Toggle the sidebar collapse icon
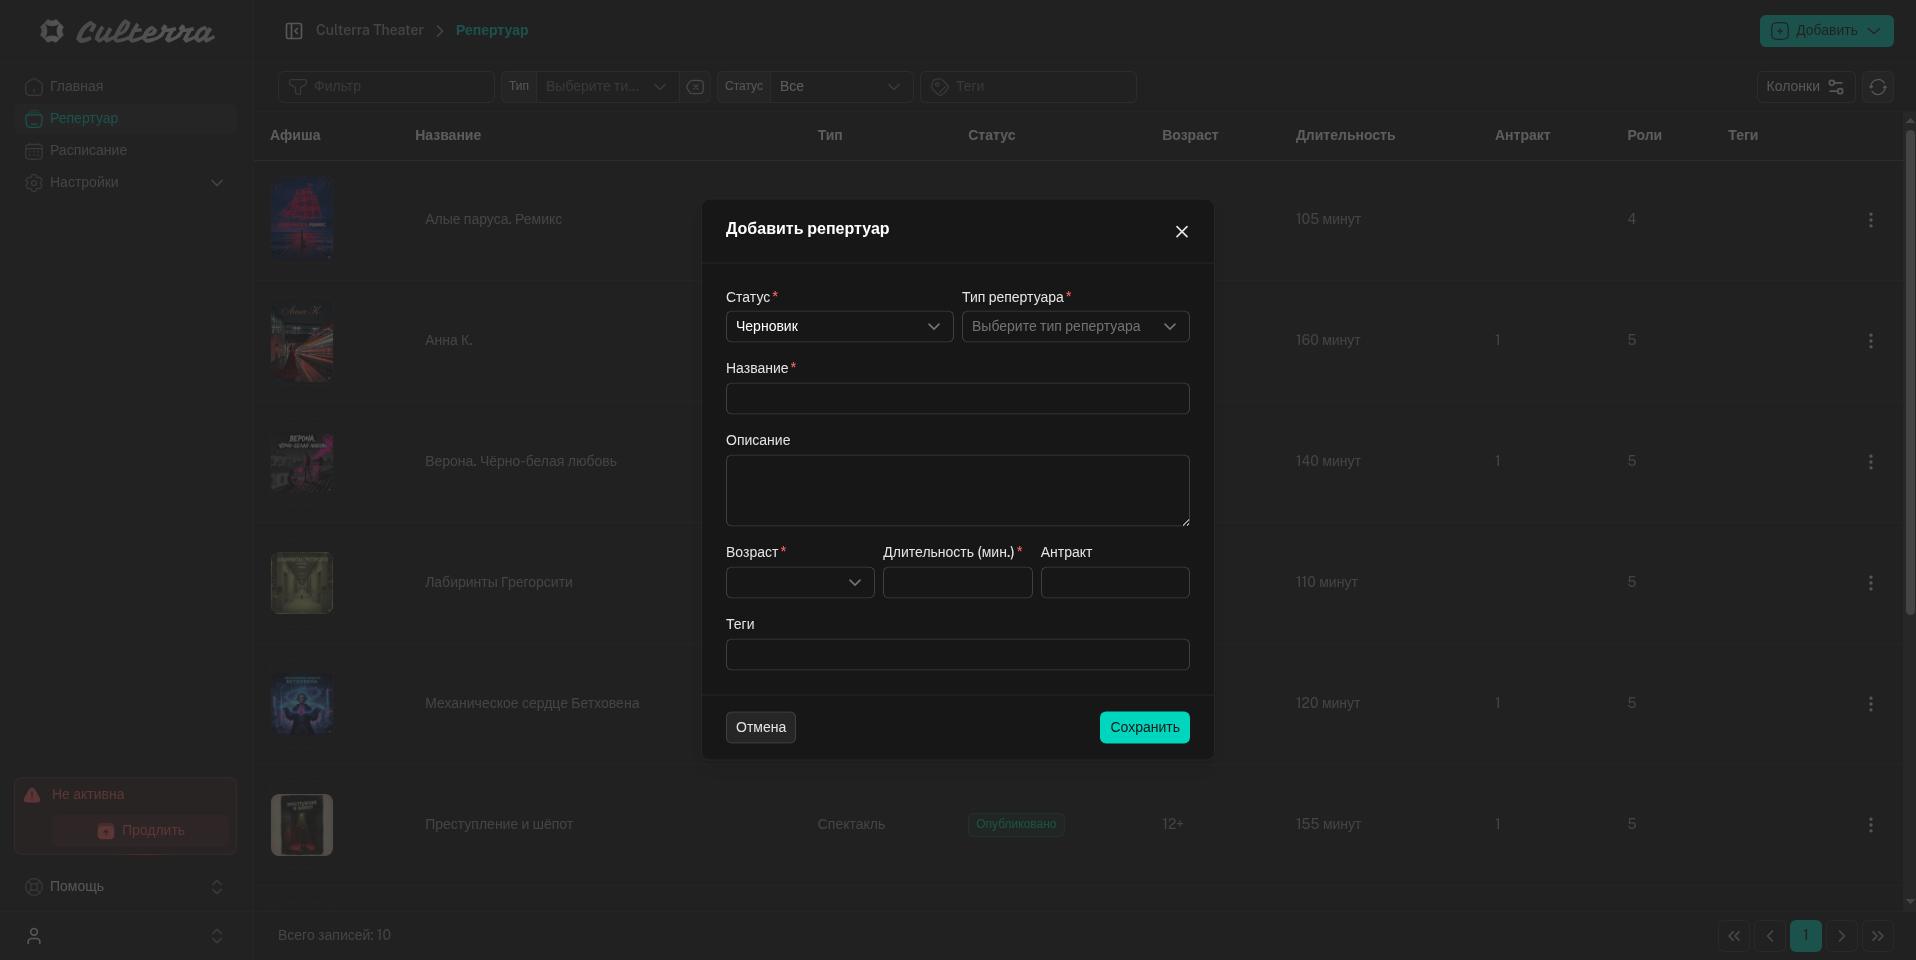 pyautogui.click(x=294, y=31)
